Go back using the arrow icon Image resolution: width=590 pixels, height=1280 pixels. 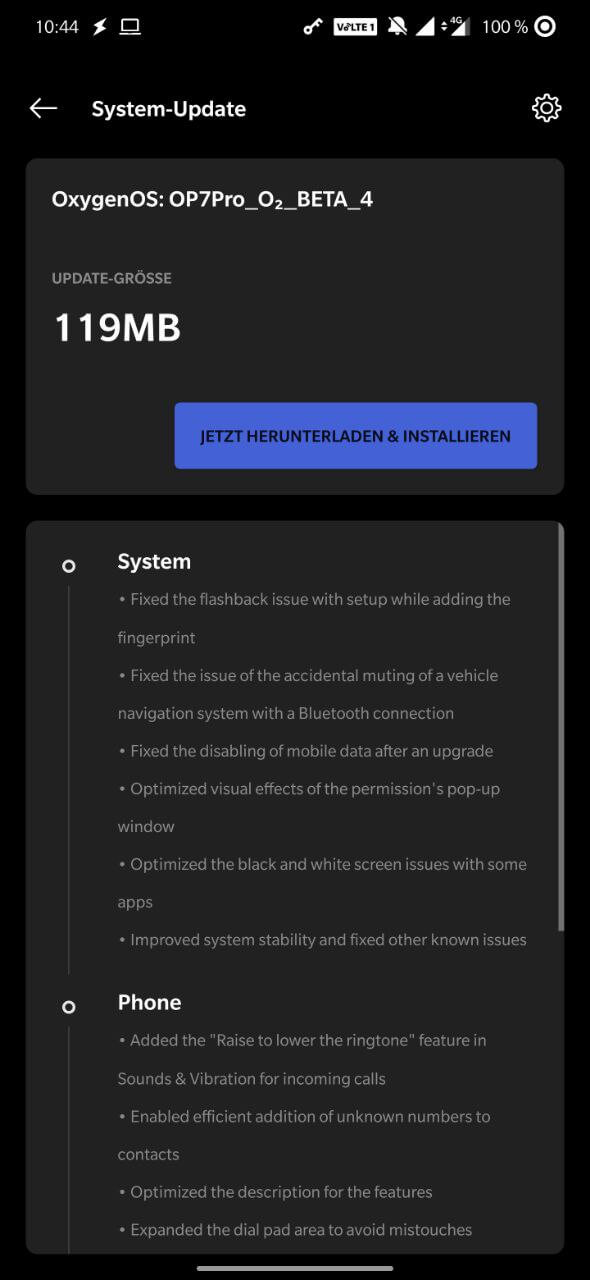click(x=43, y=108)
